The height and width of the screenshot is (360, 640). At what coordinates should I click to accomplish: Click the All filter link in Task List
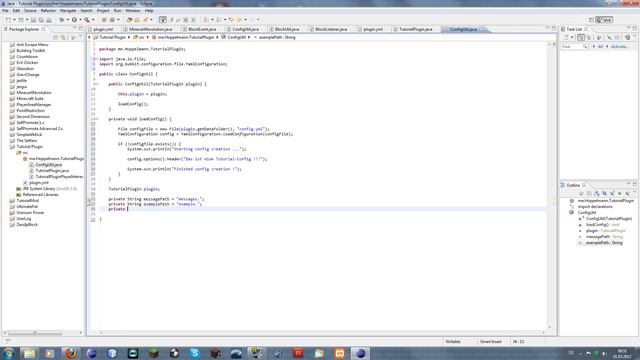tap(600, 47)
